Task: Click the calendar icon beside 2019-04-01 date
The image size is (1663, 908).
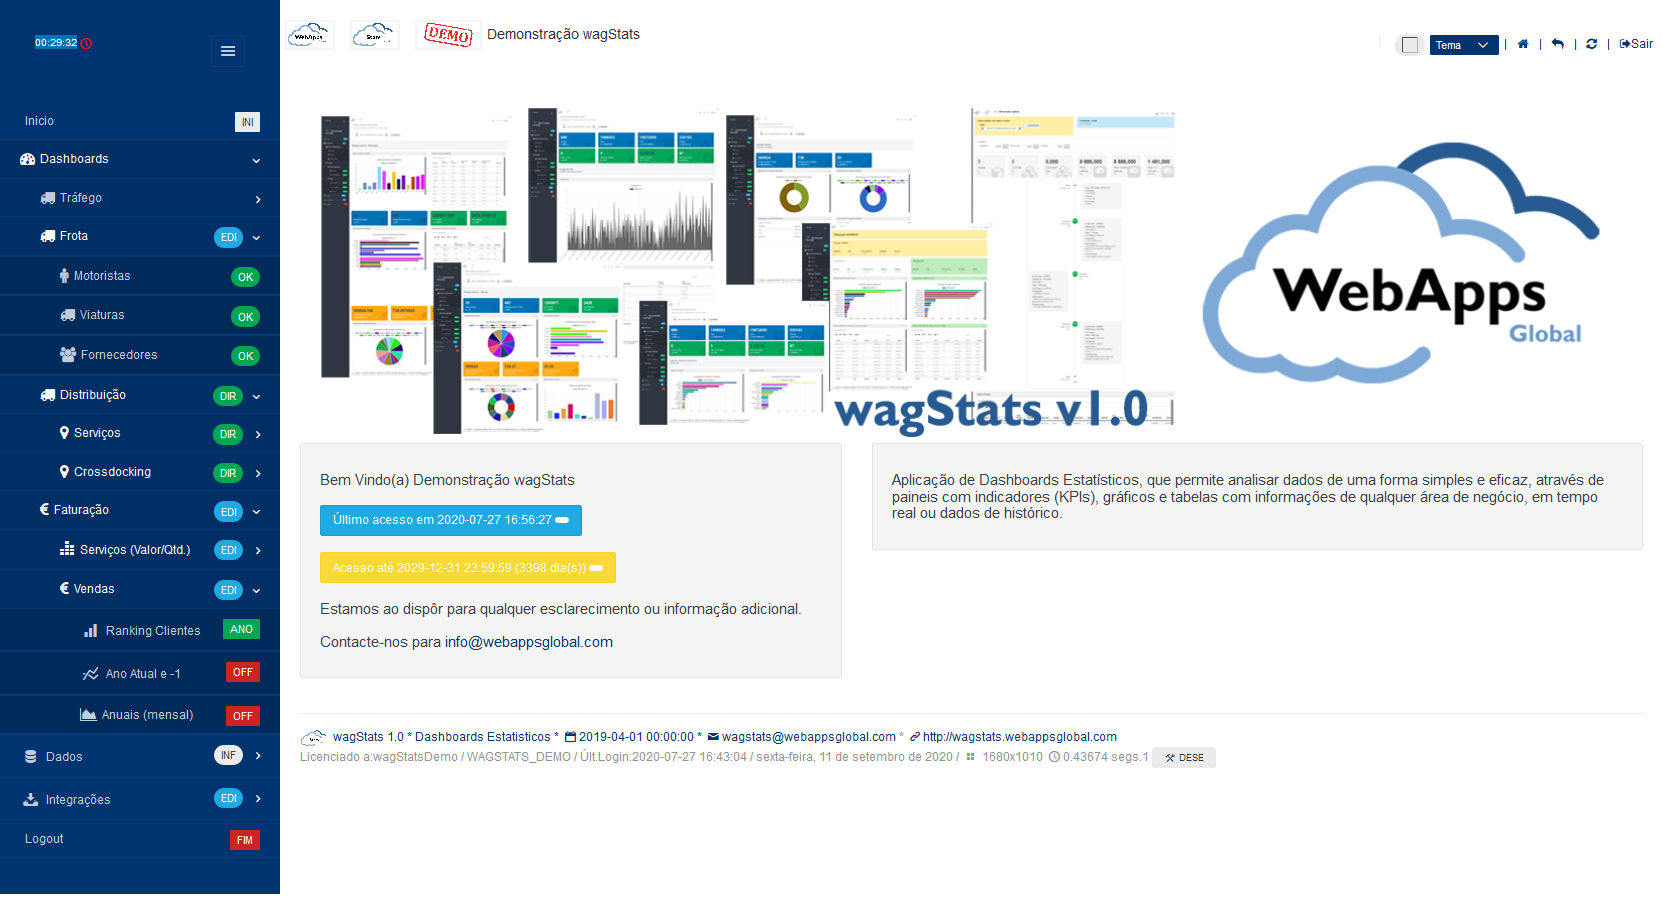Action: (570, 737)
